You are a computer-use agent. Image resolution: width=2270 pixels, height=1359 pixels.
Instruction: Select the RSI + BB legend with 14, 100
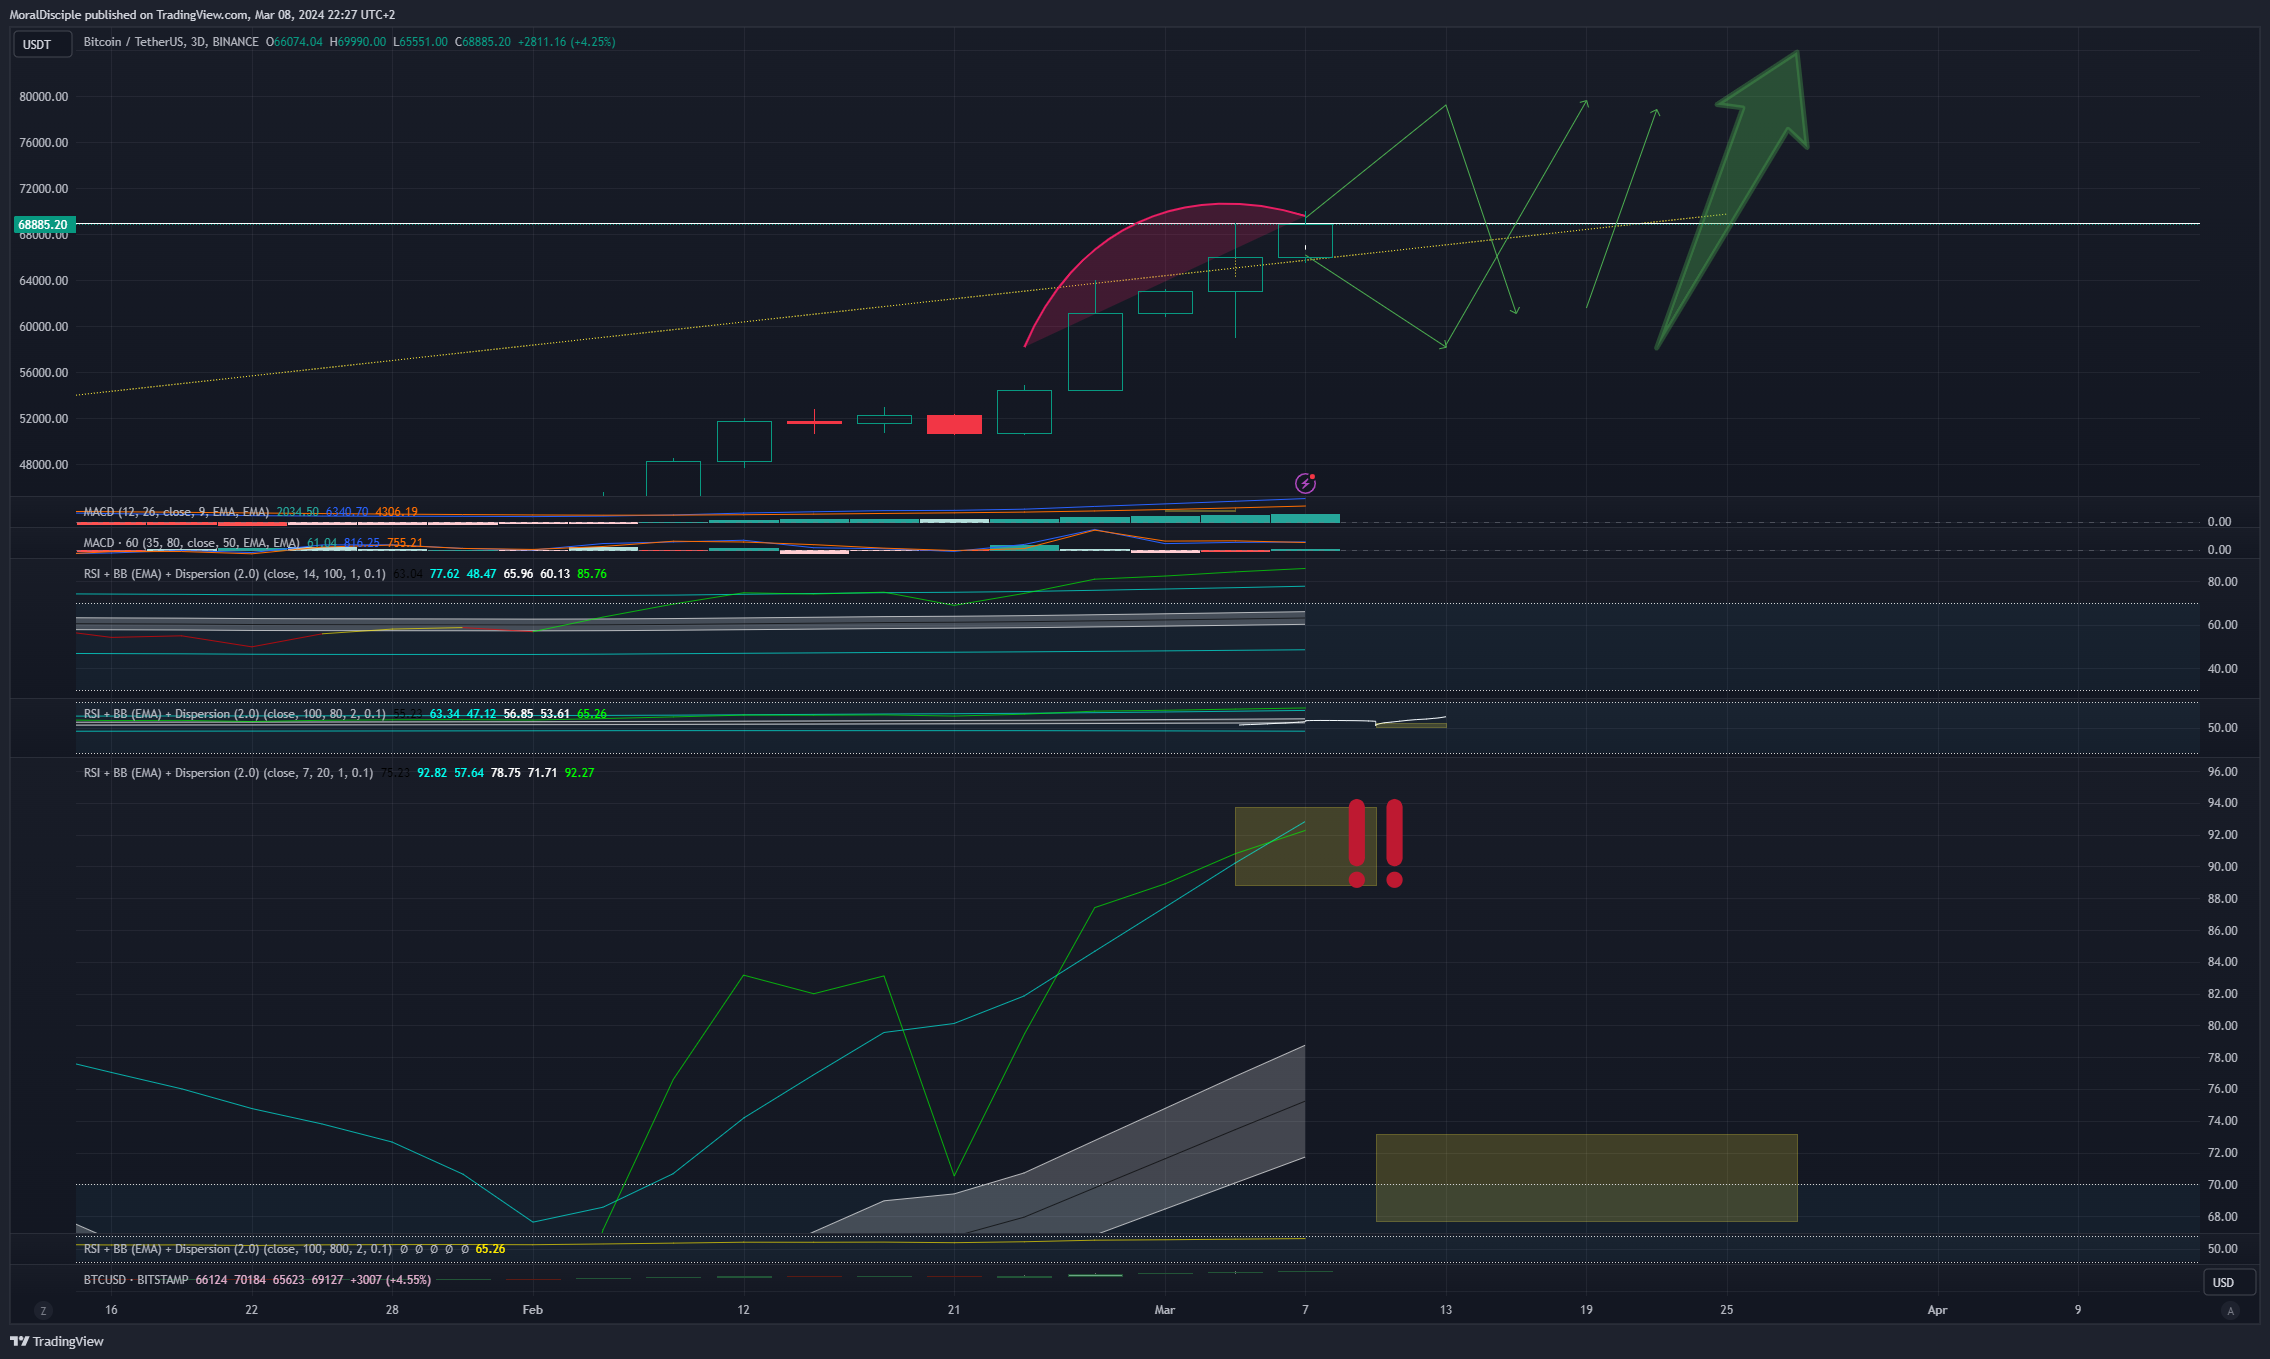tap(235, 574)
